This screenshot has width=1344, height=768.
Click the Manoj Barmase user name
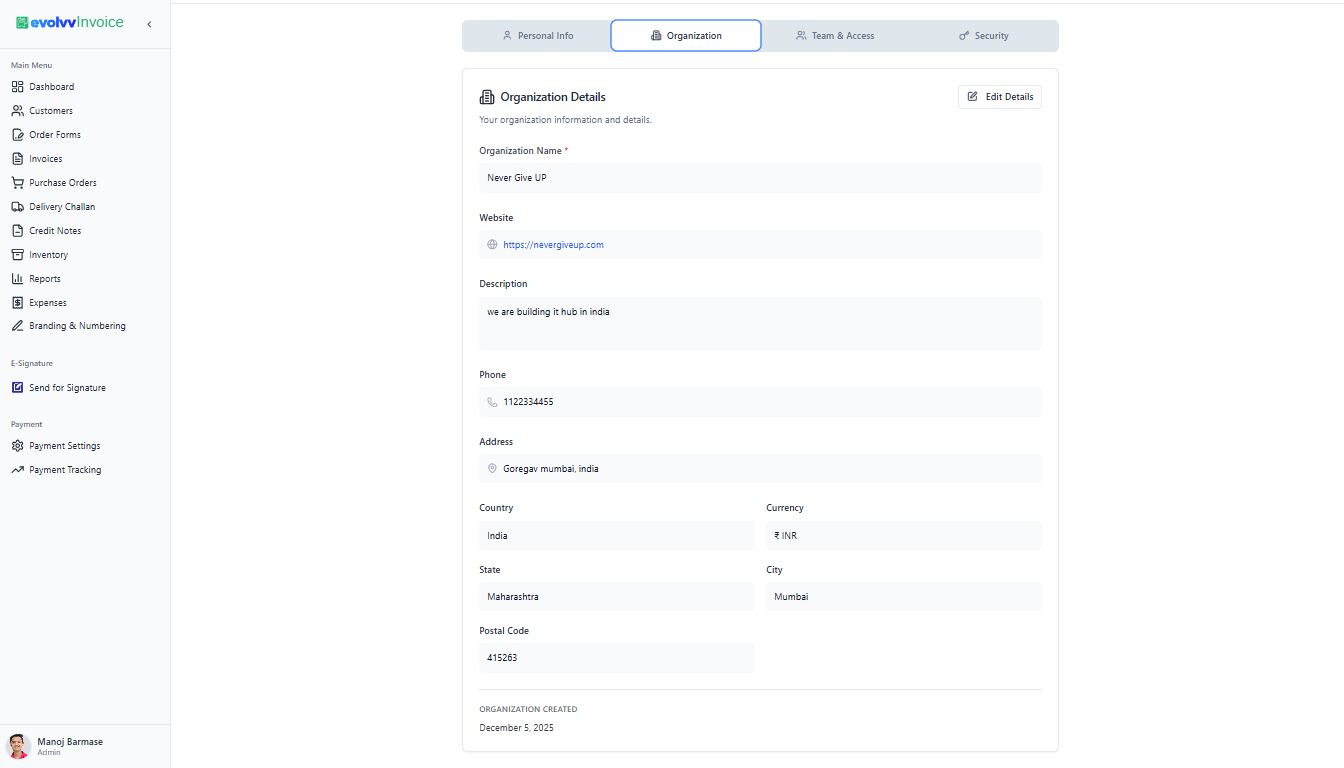click(70, 742)
